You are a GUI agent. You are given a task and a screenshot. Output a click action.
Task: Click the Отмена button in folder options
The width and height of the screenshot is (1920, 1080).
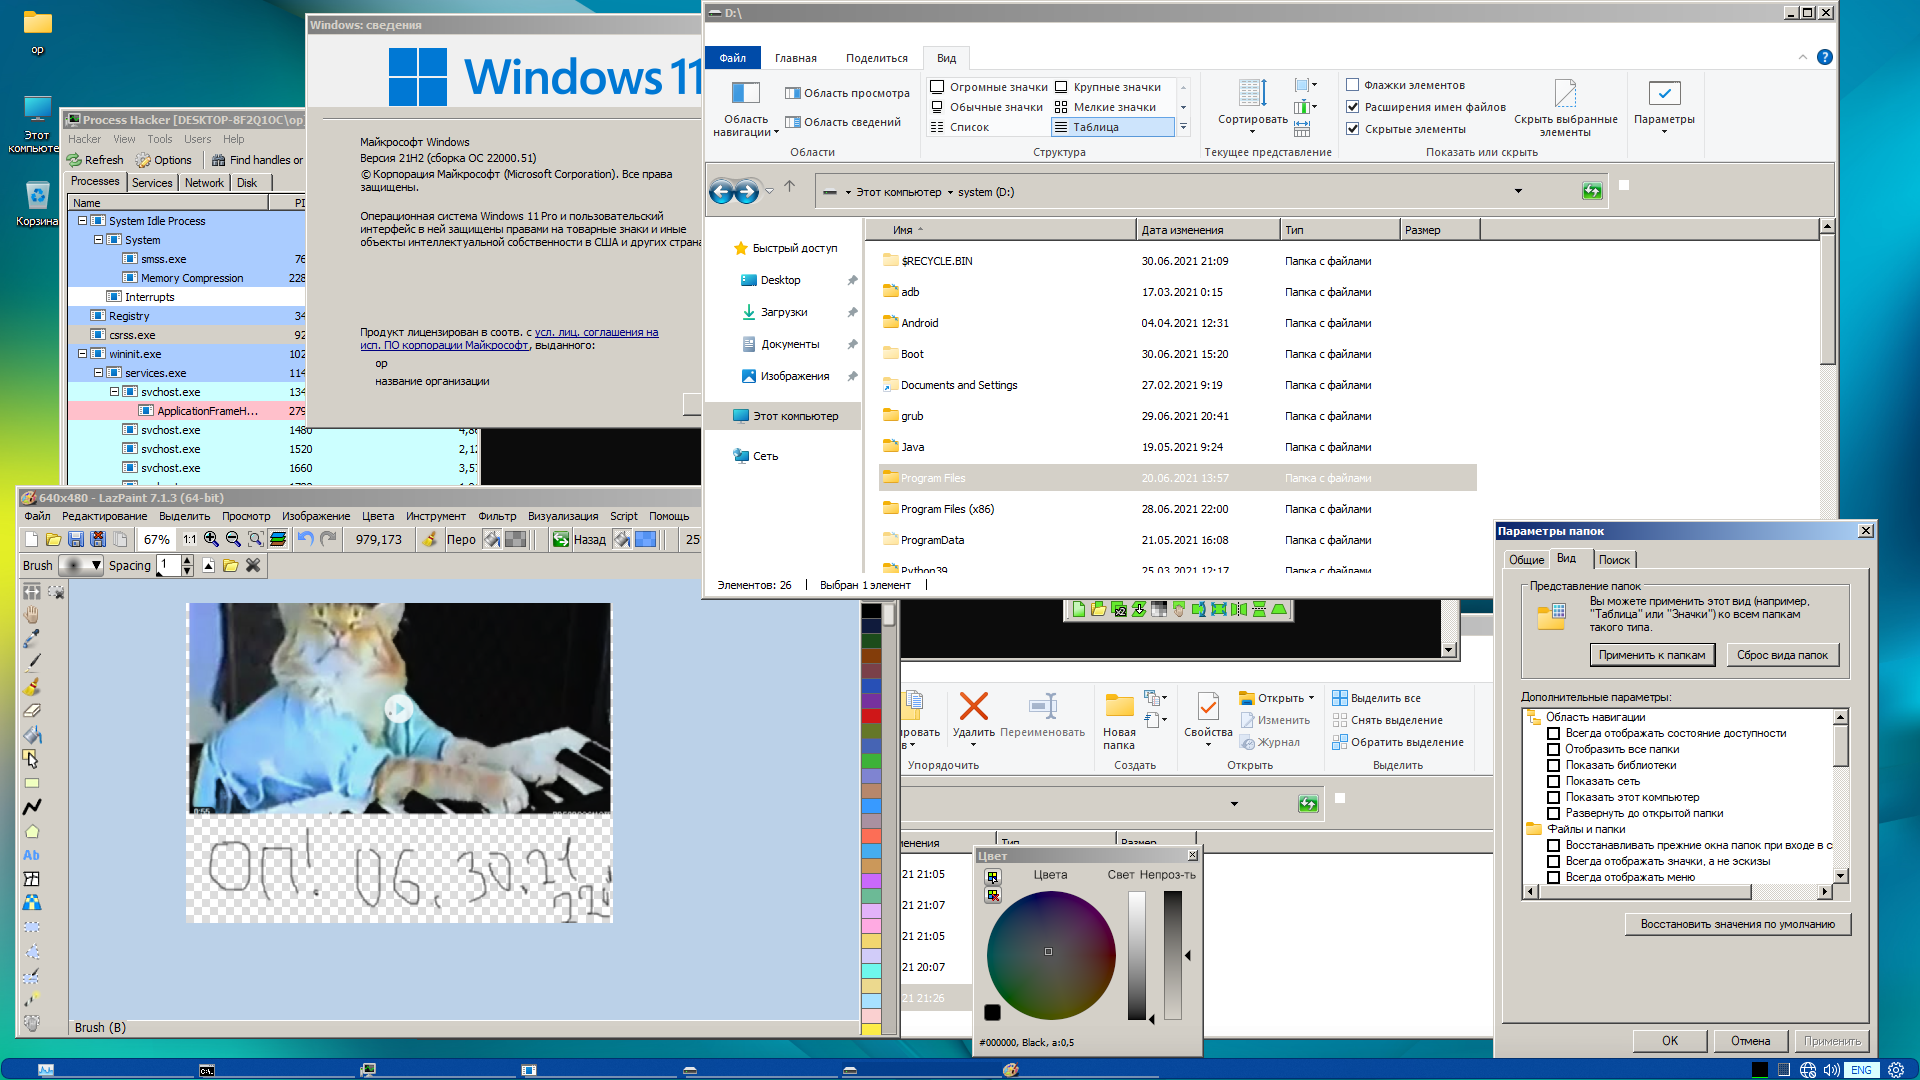click(1750, 1041)
